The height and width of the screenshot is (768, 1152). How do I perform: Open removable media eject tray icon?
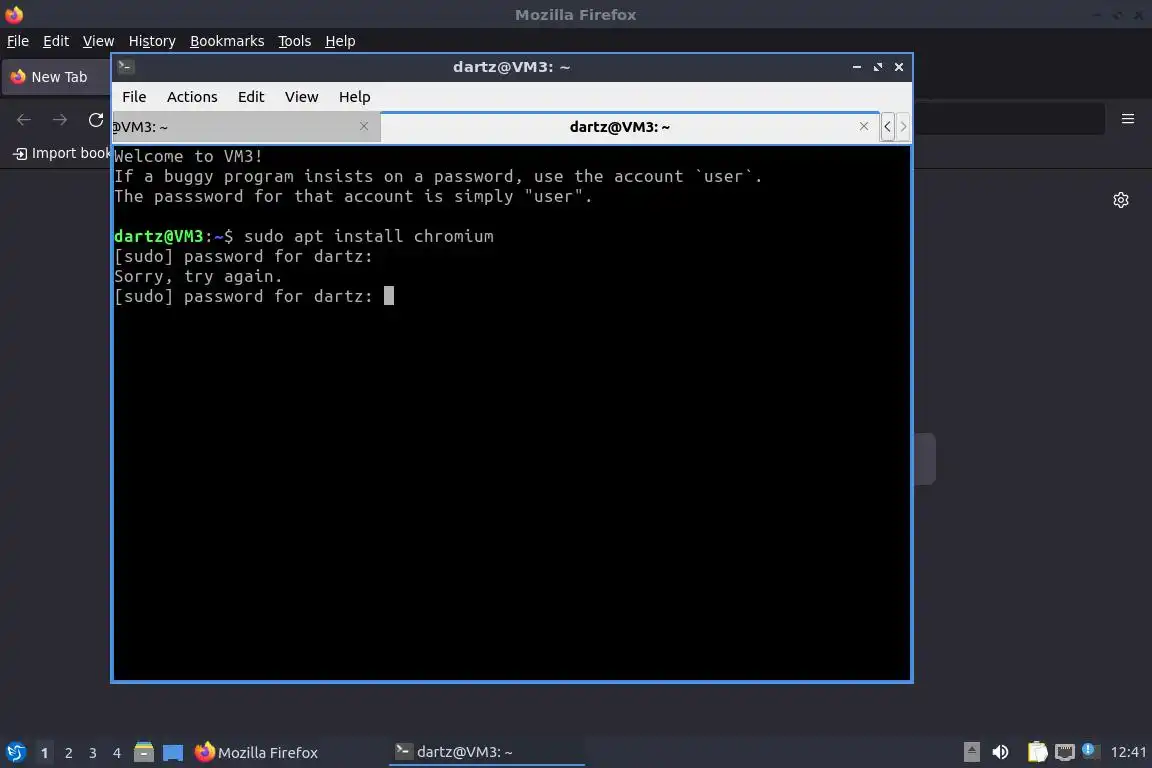pyautogui.click(x=971, y=752)
